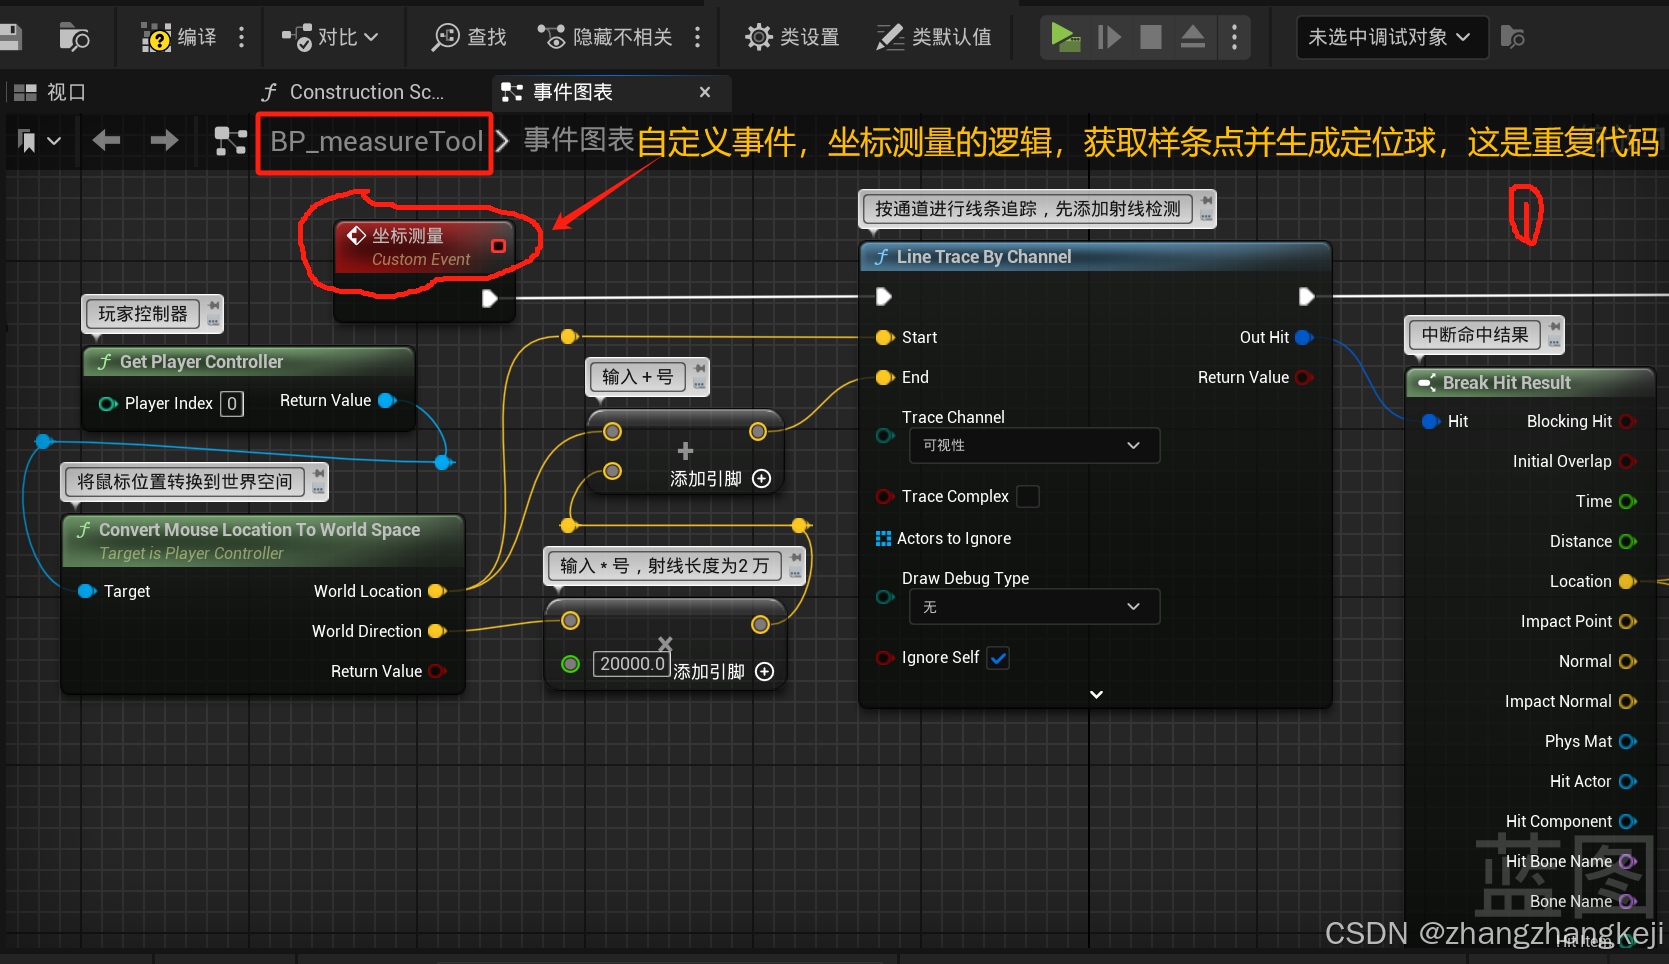Expand Line Trace By Channel advanced options
1669x964 pixels.
click(1096, 694)
